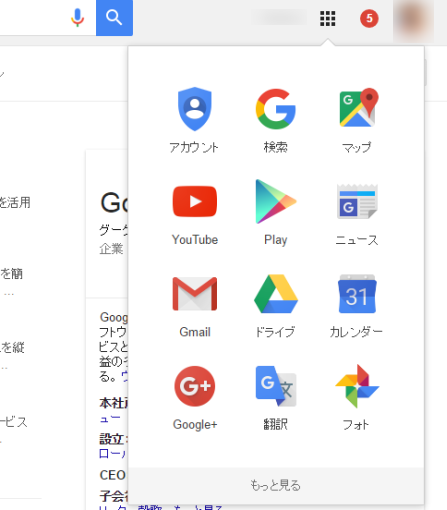Open Google Translate (翻訳) app

point(276,397)
